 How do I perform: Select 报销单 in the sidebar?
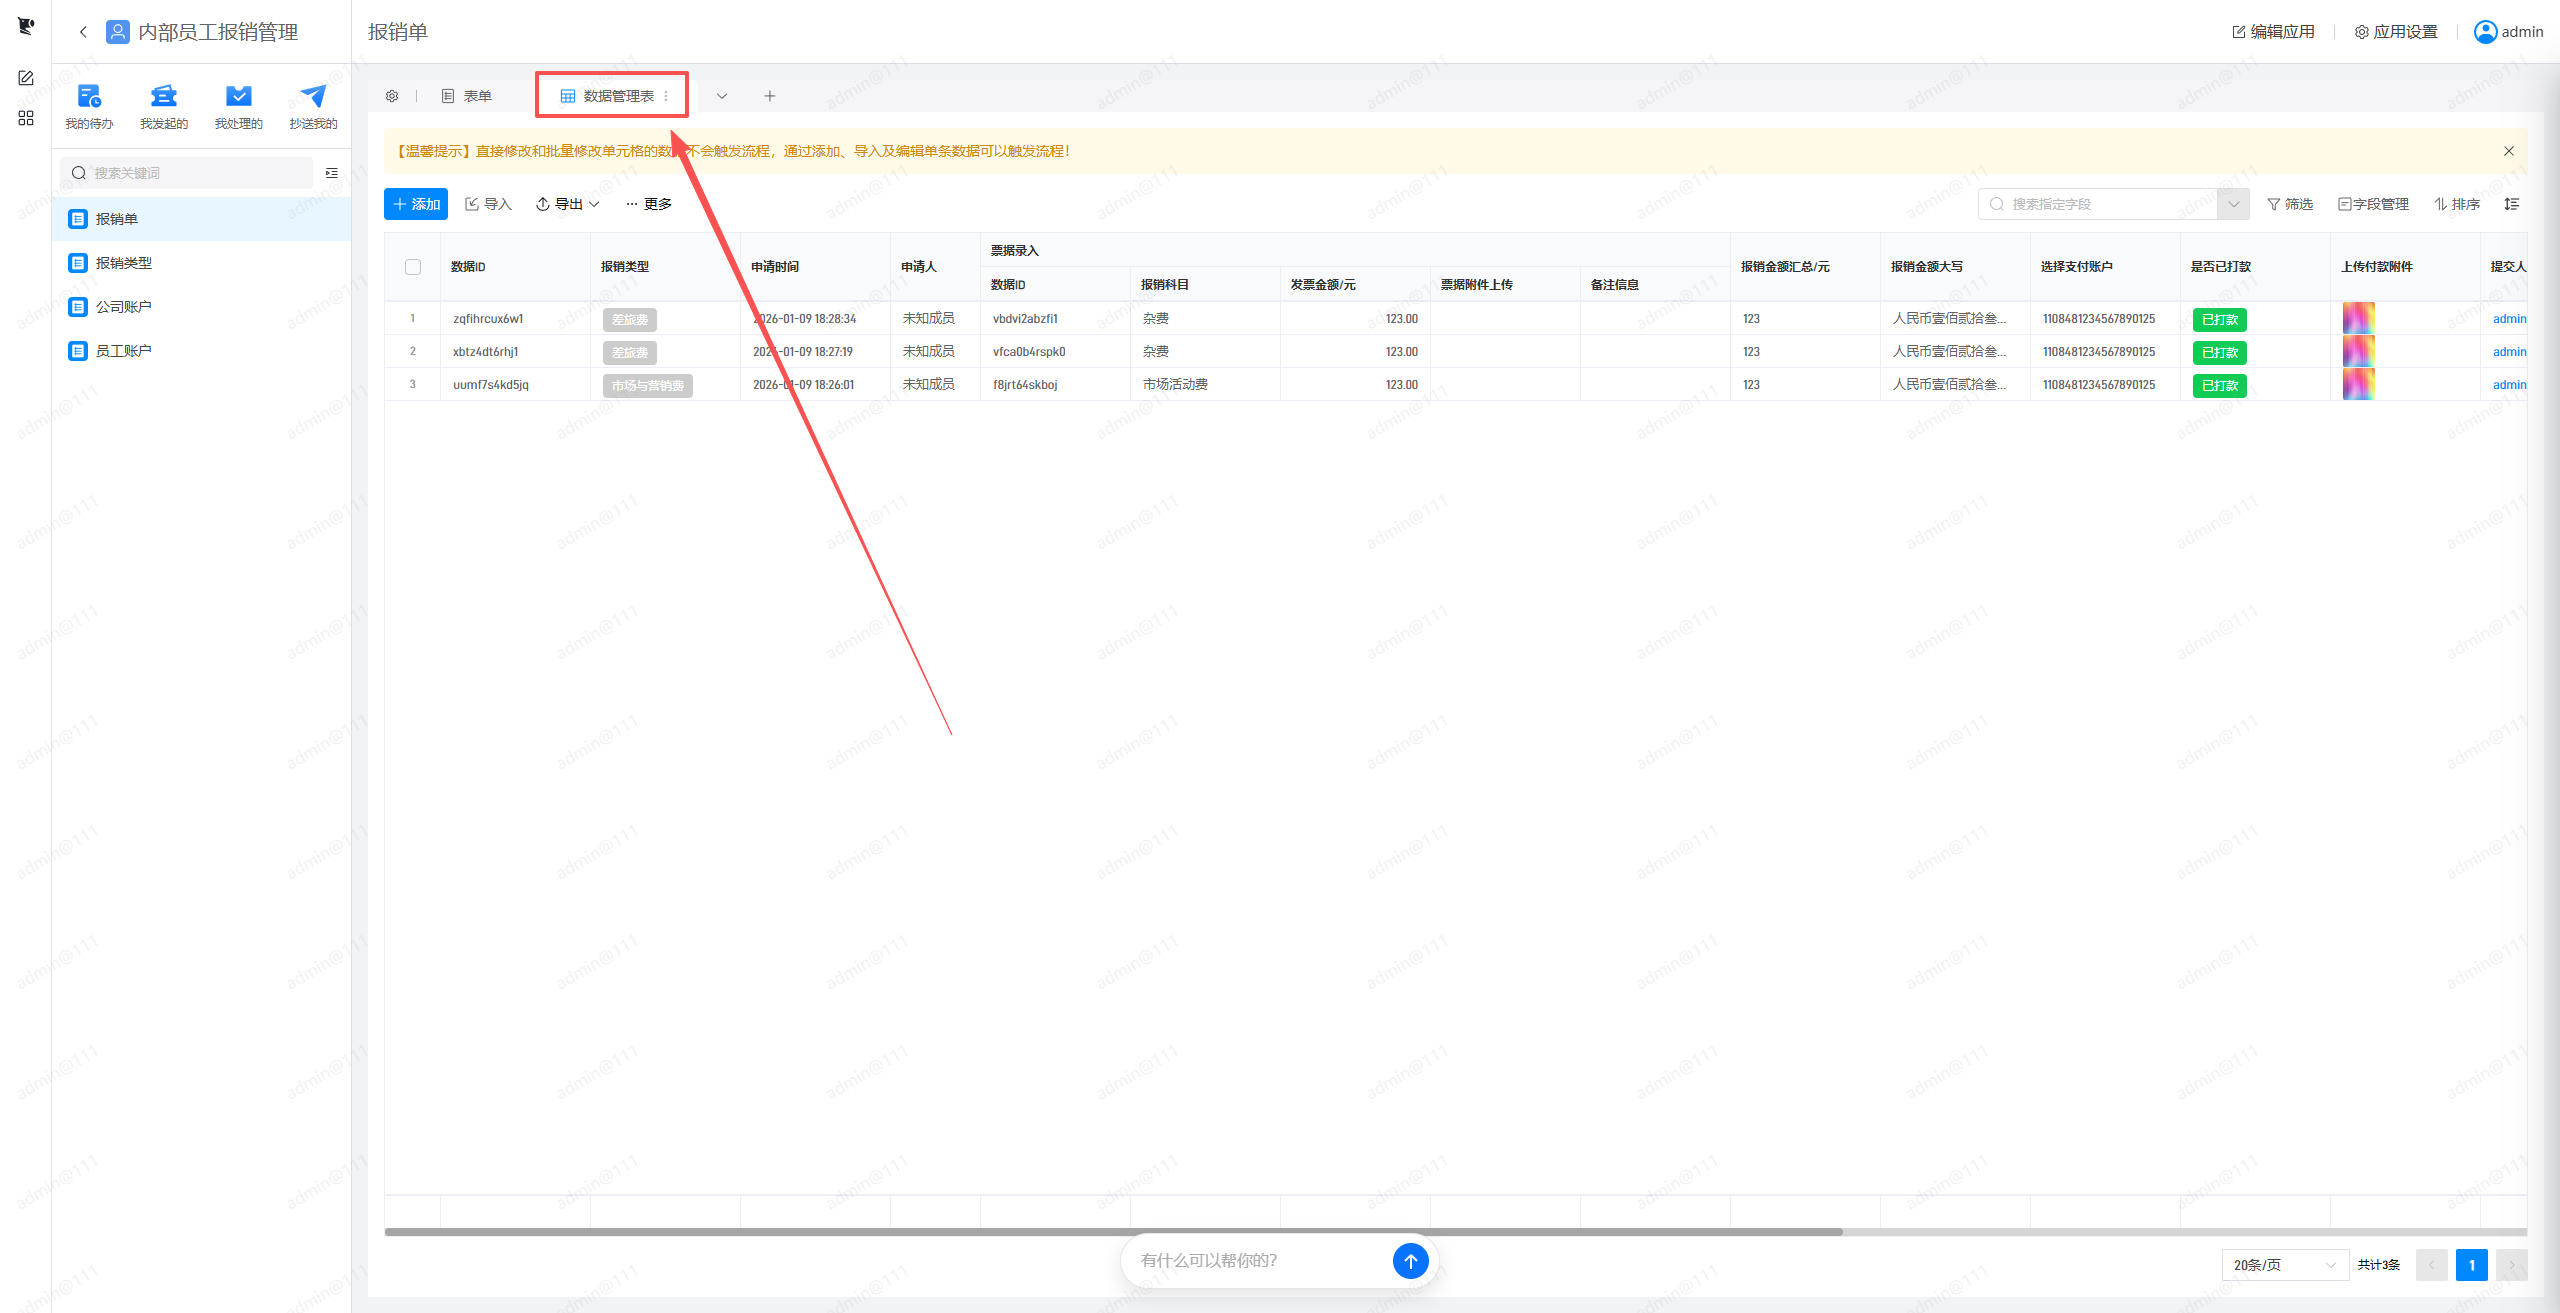(x=202, y=219)
